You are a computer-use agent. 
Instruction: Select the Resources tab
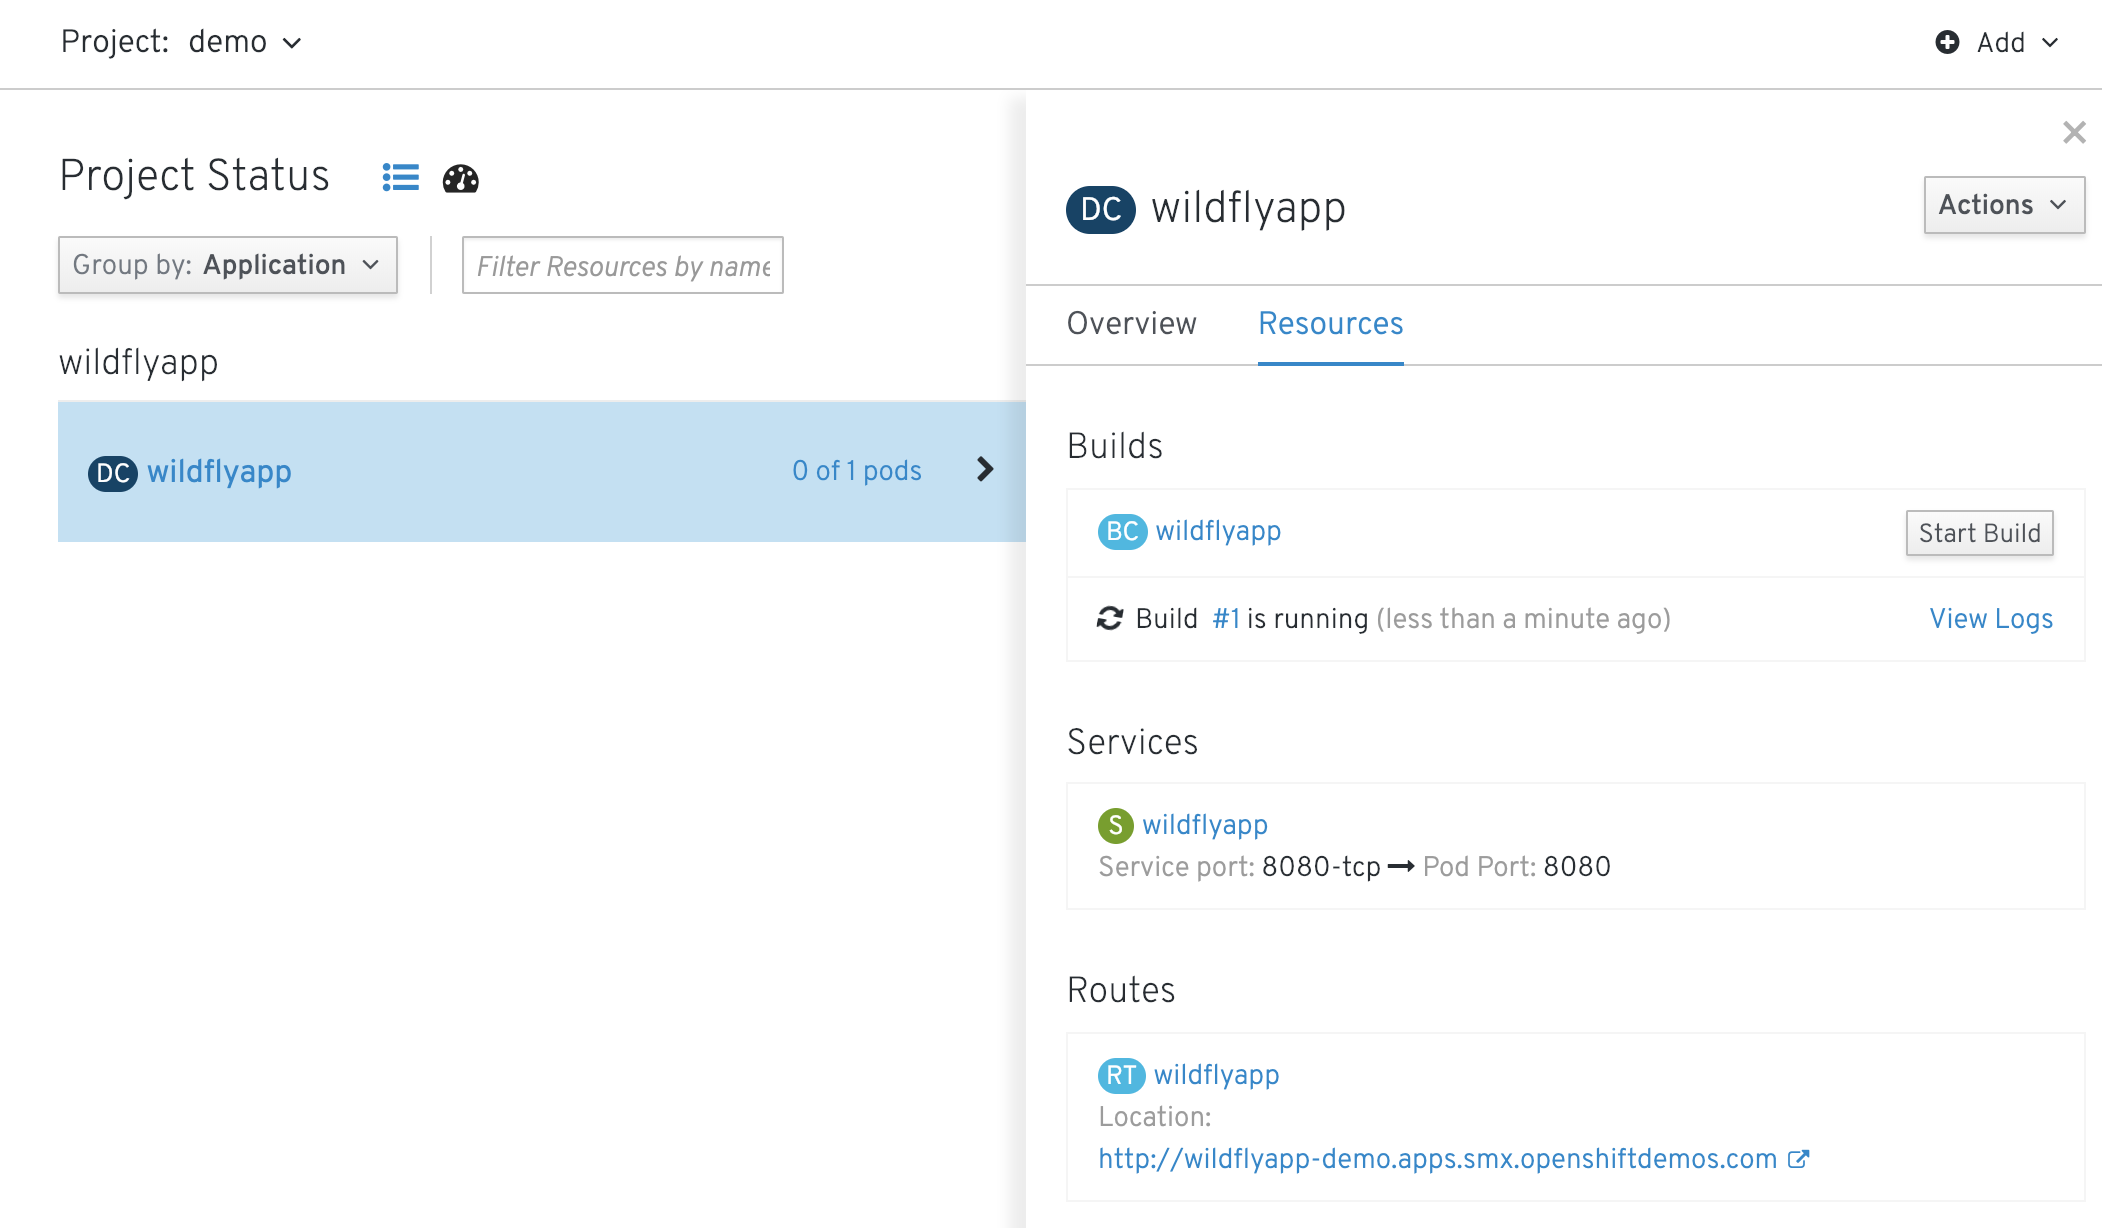(1330, 323)
